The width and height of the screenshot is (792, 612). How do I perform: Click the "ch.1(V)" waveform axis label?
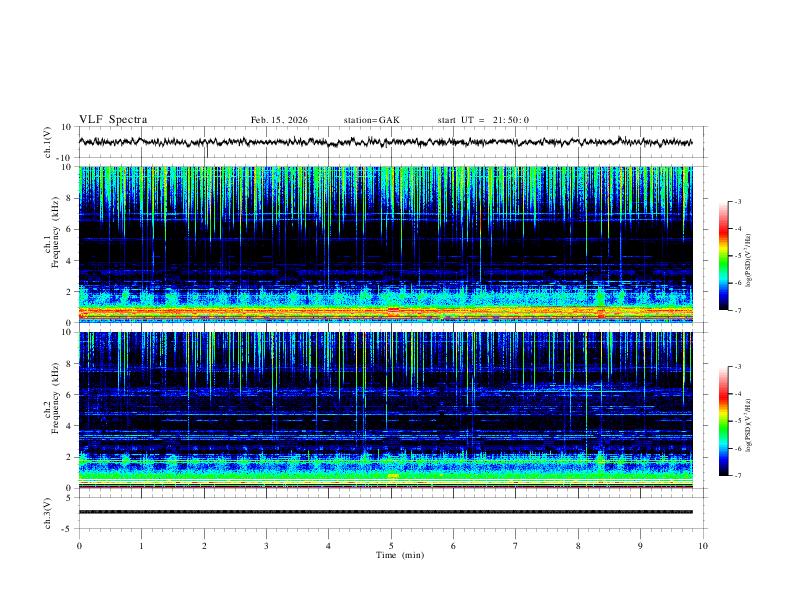(x=48, y=142)
